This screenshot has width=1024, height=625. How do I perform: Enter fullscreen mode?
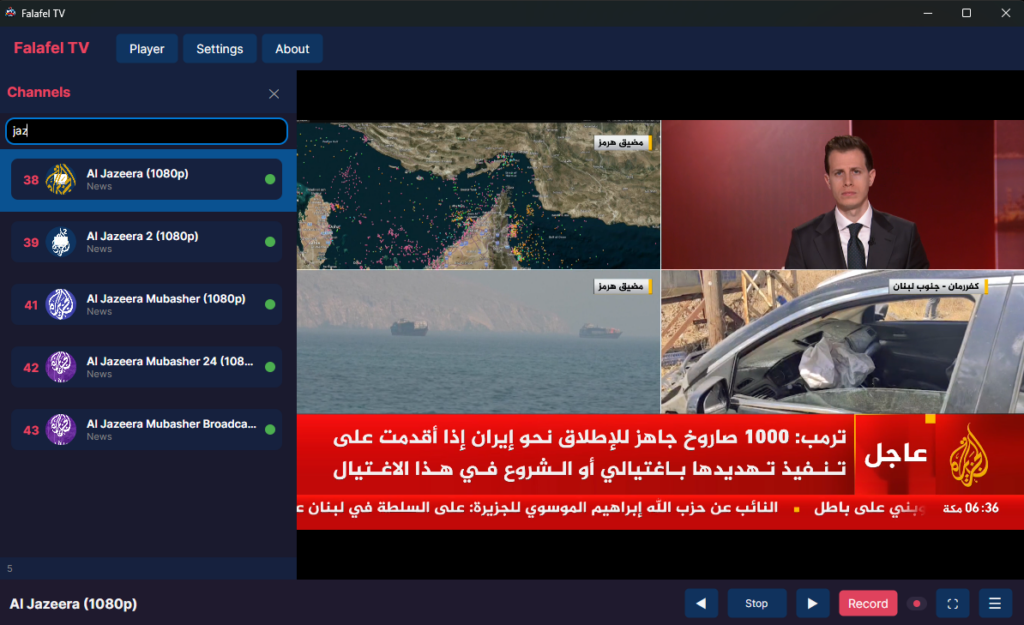tap(953, 603)
